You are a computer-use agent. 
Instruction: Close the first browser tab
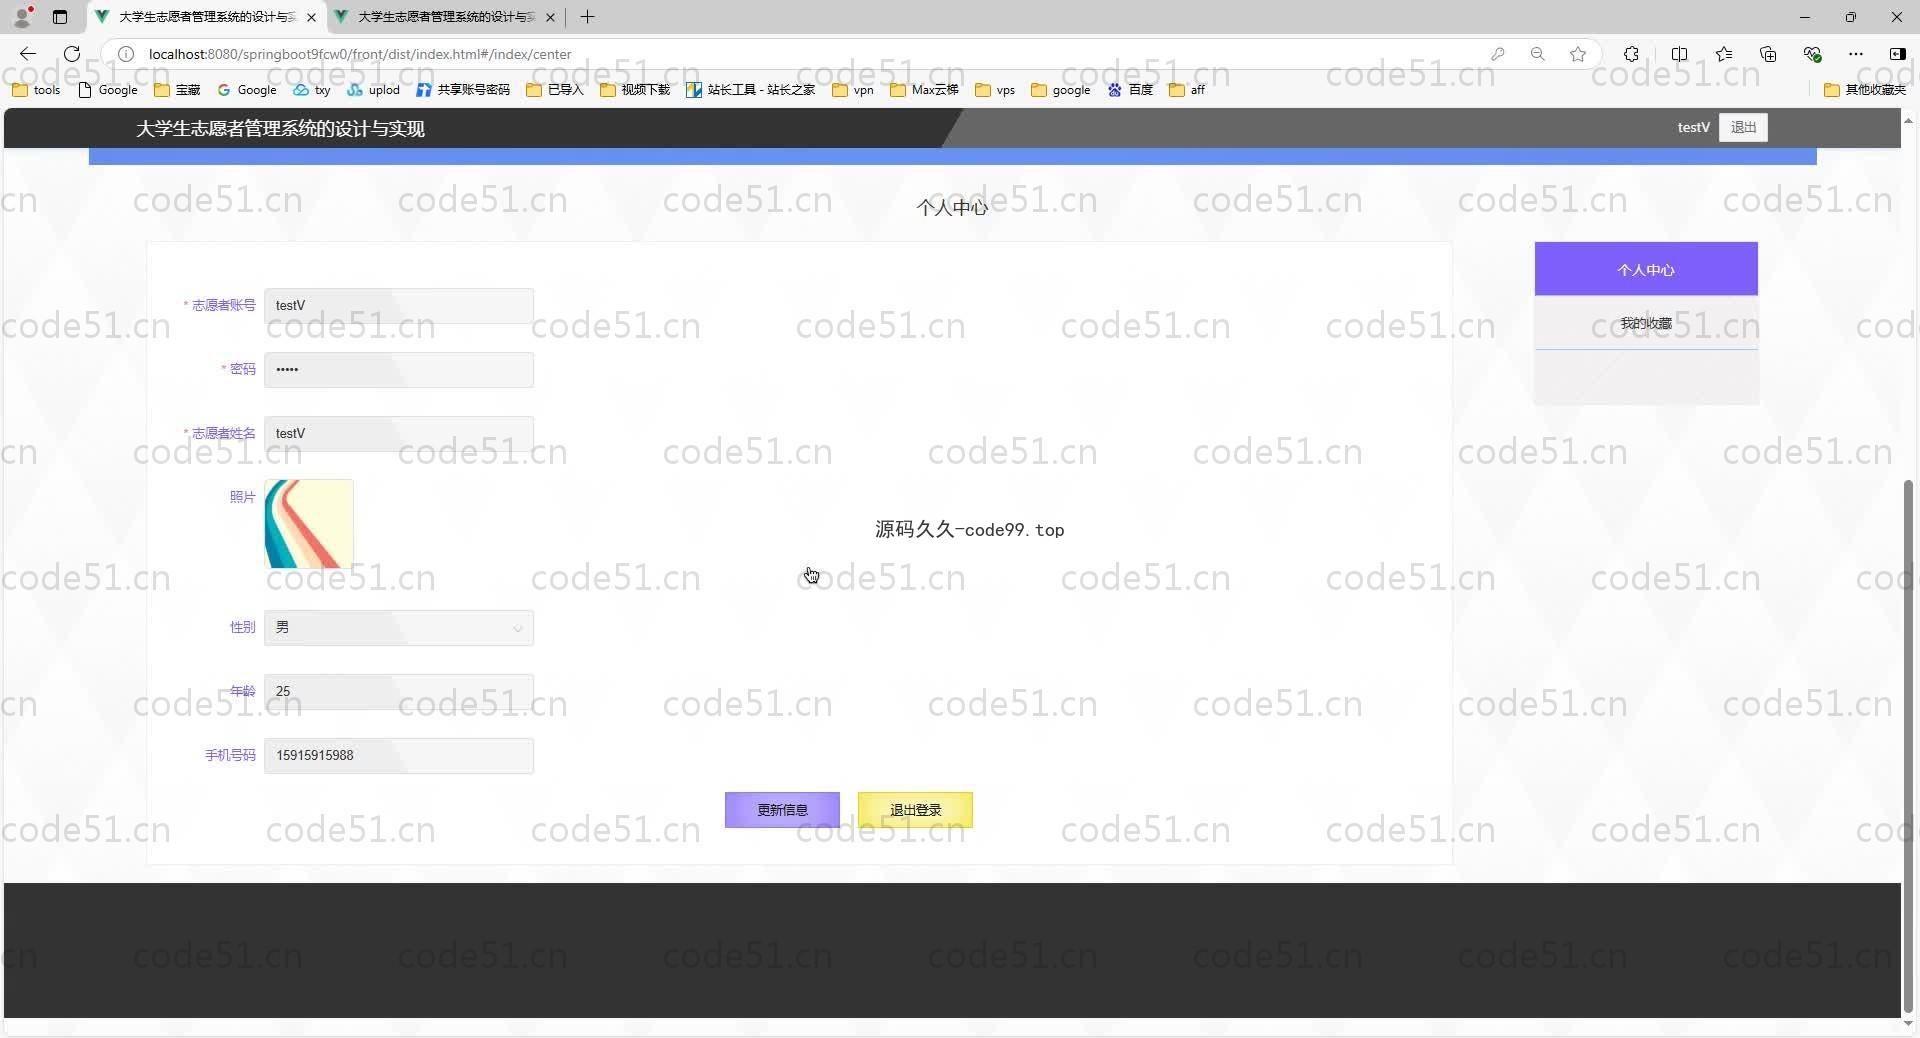point(311,17)
